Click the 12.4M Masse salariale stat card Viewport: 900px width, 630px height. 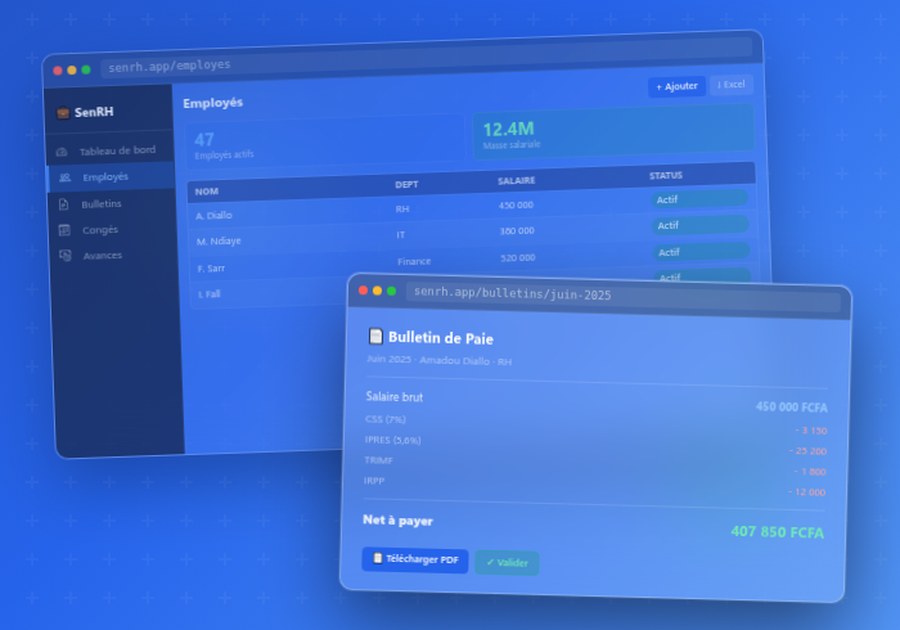coord(613,132)
